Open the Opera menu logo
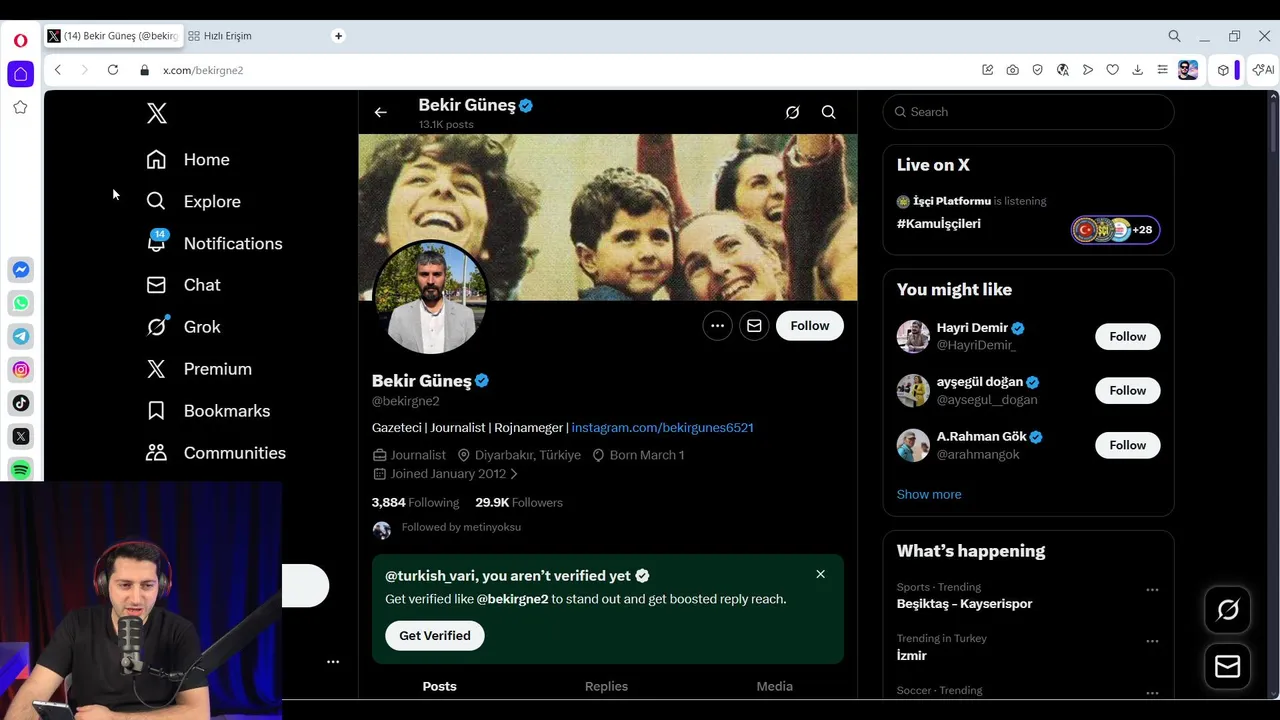Screen dimensions: 1280x720 point(20,41)
